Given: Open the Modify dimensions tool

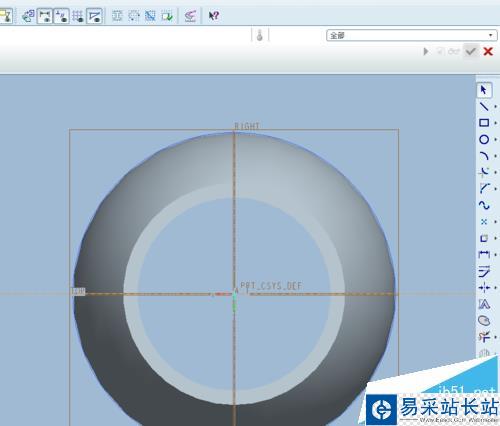Looking at the screenshot, I should tap(484, 271).
